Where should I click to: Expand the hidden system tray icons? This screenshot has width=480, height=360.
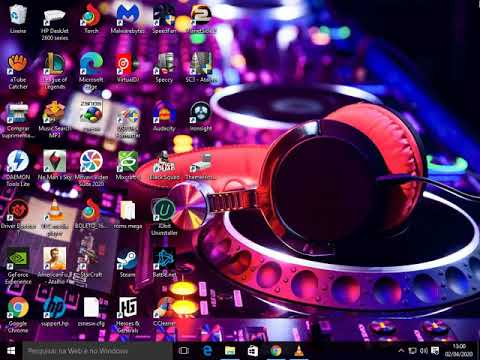tap(401, 351)
